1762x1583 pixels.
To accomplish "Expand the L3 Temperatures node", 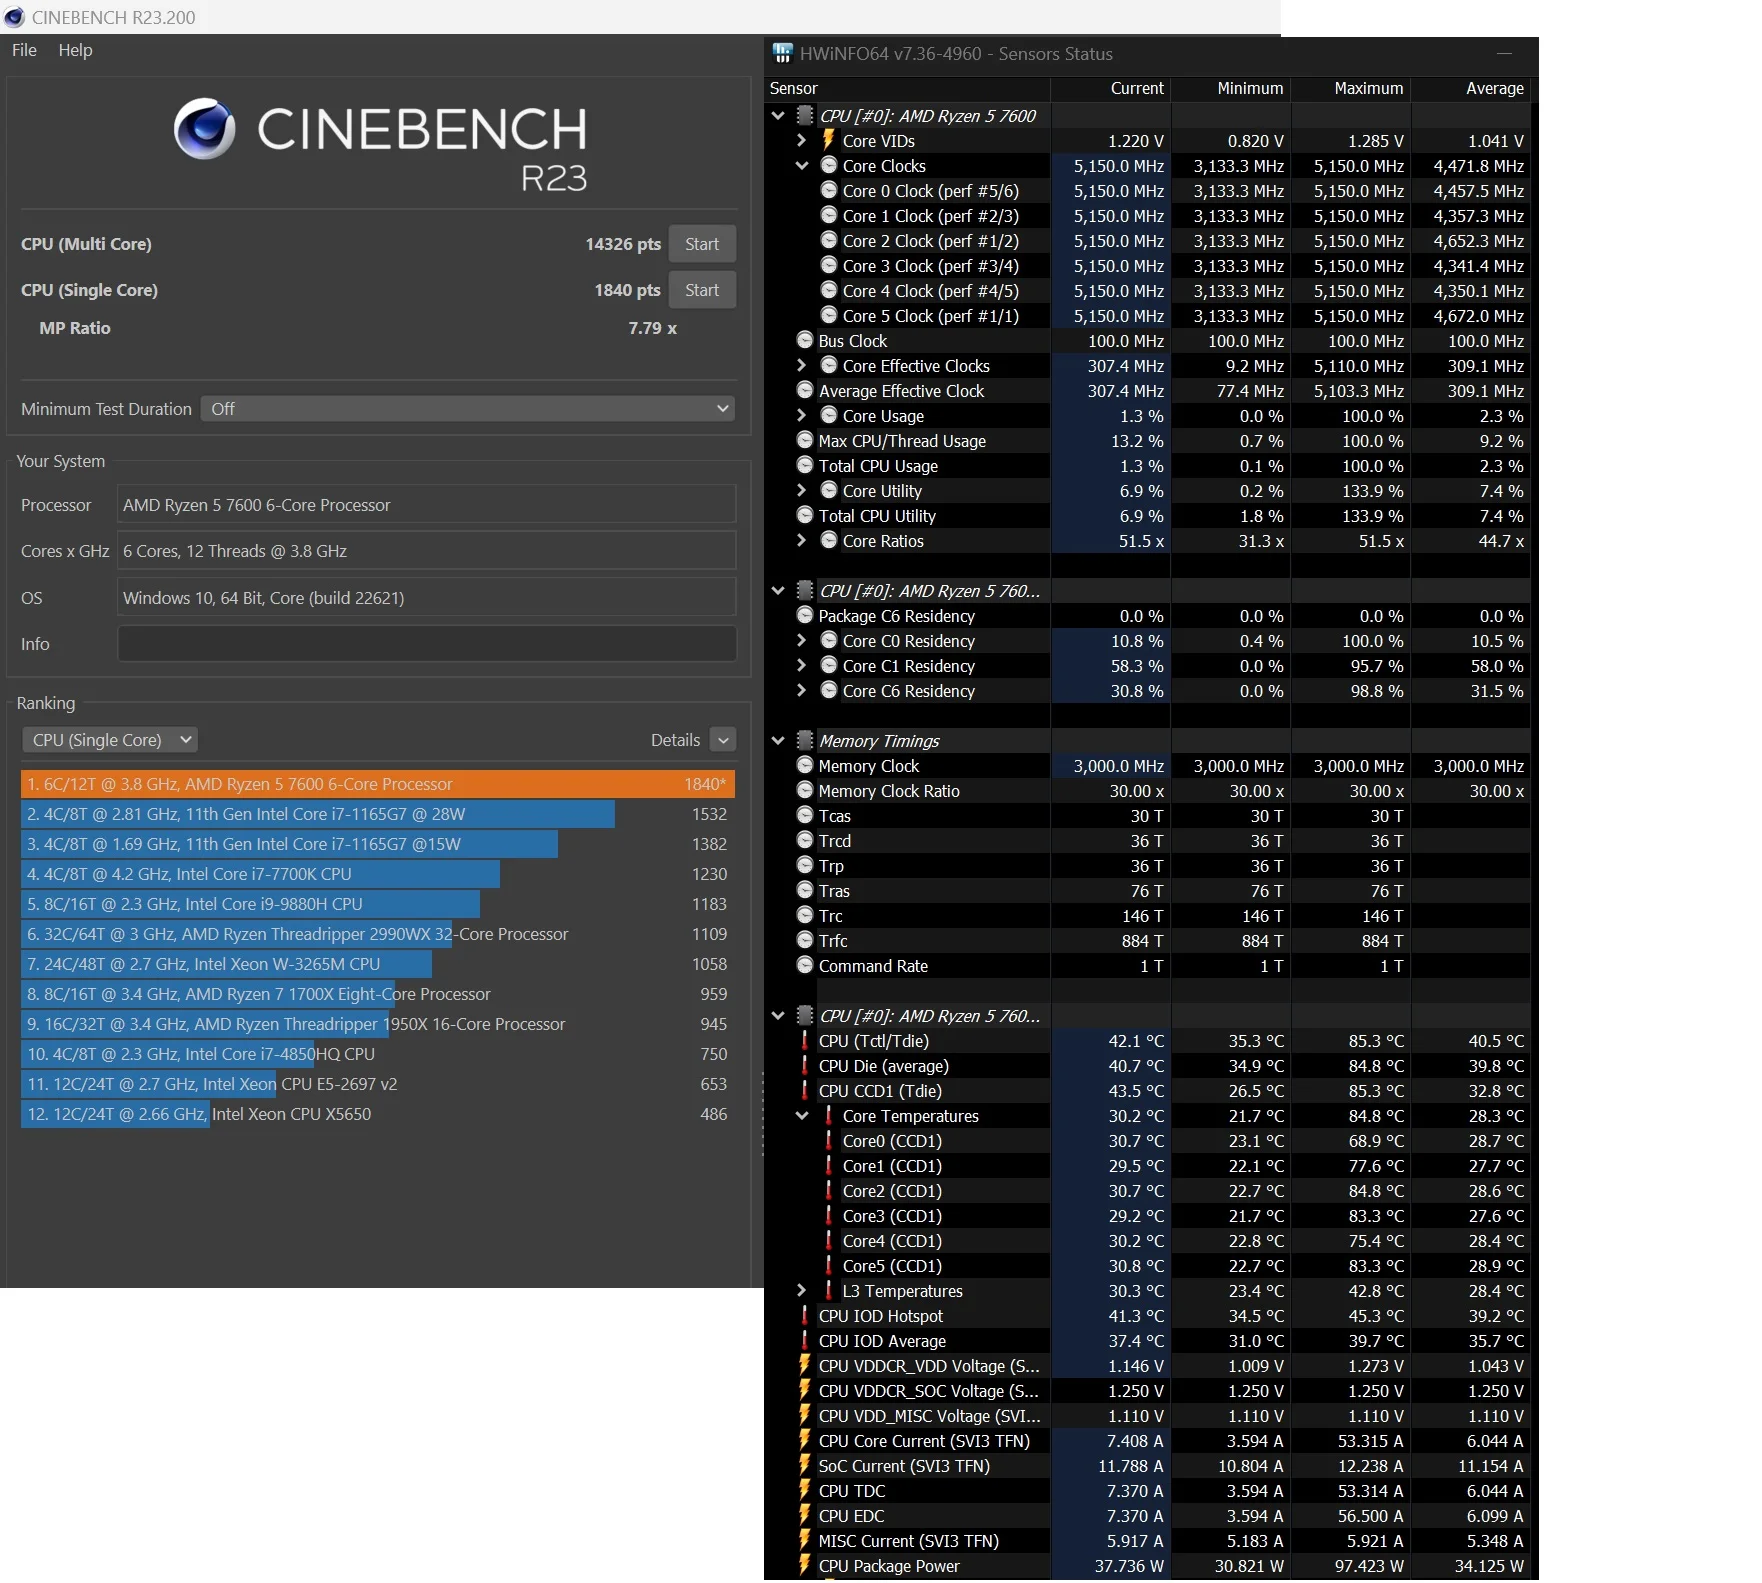I will click(x=802, y=1290).
